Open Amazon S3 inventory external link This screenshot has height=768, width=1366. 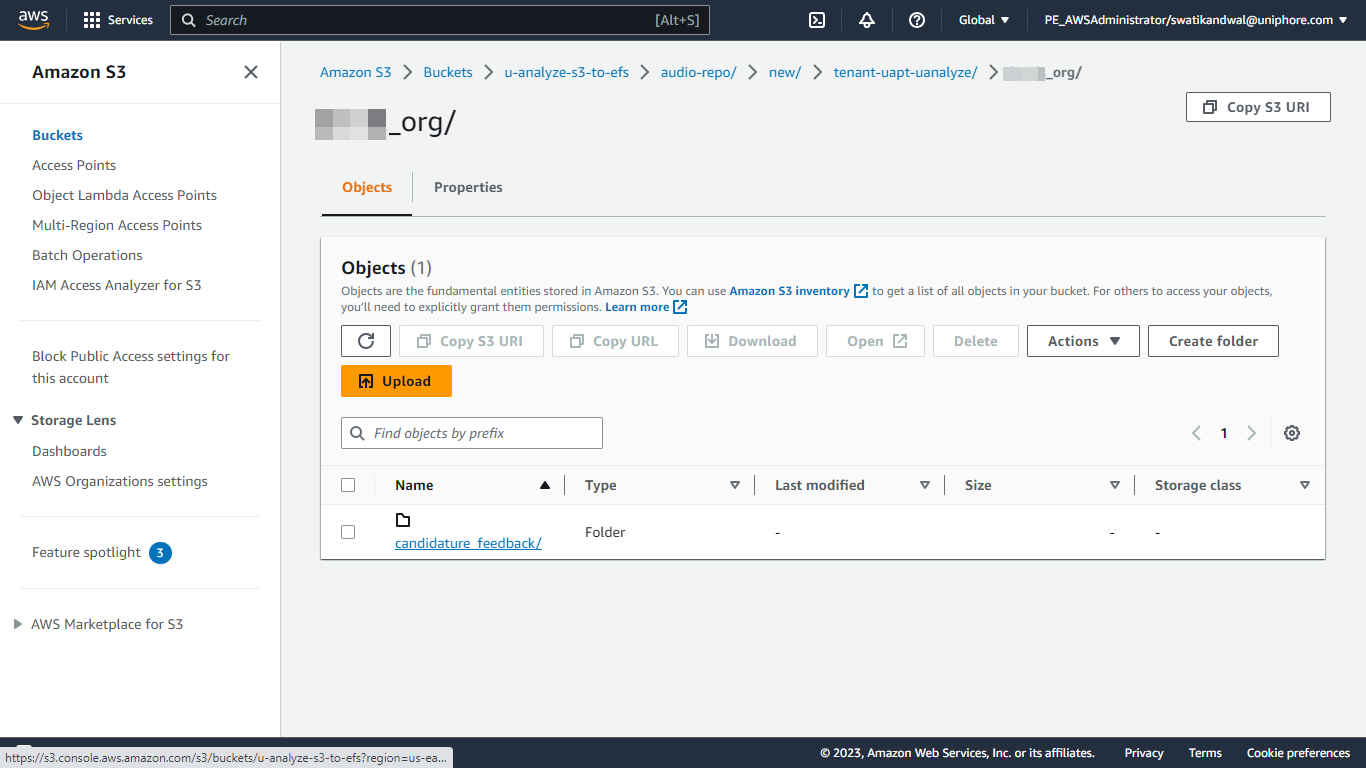pyautogui.click(x=798, y=291)
